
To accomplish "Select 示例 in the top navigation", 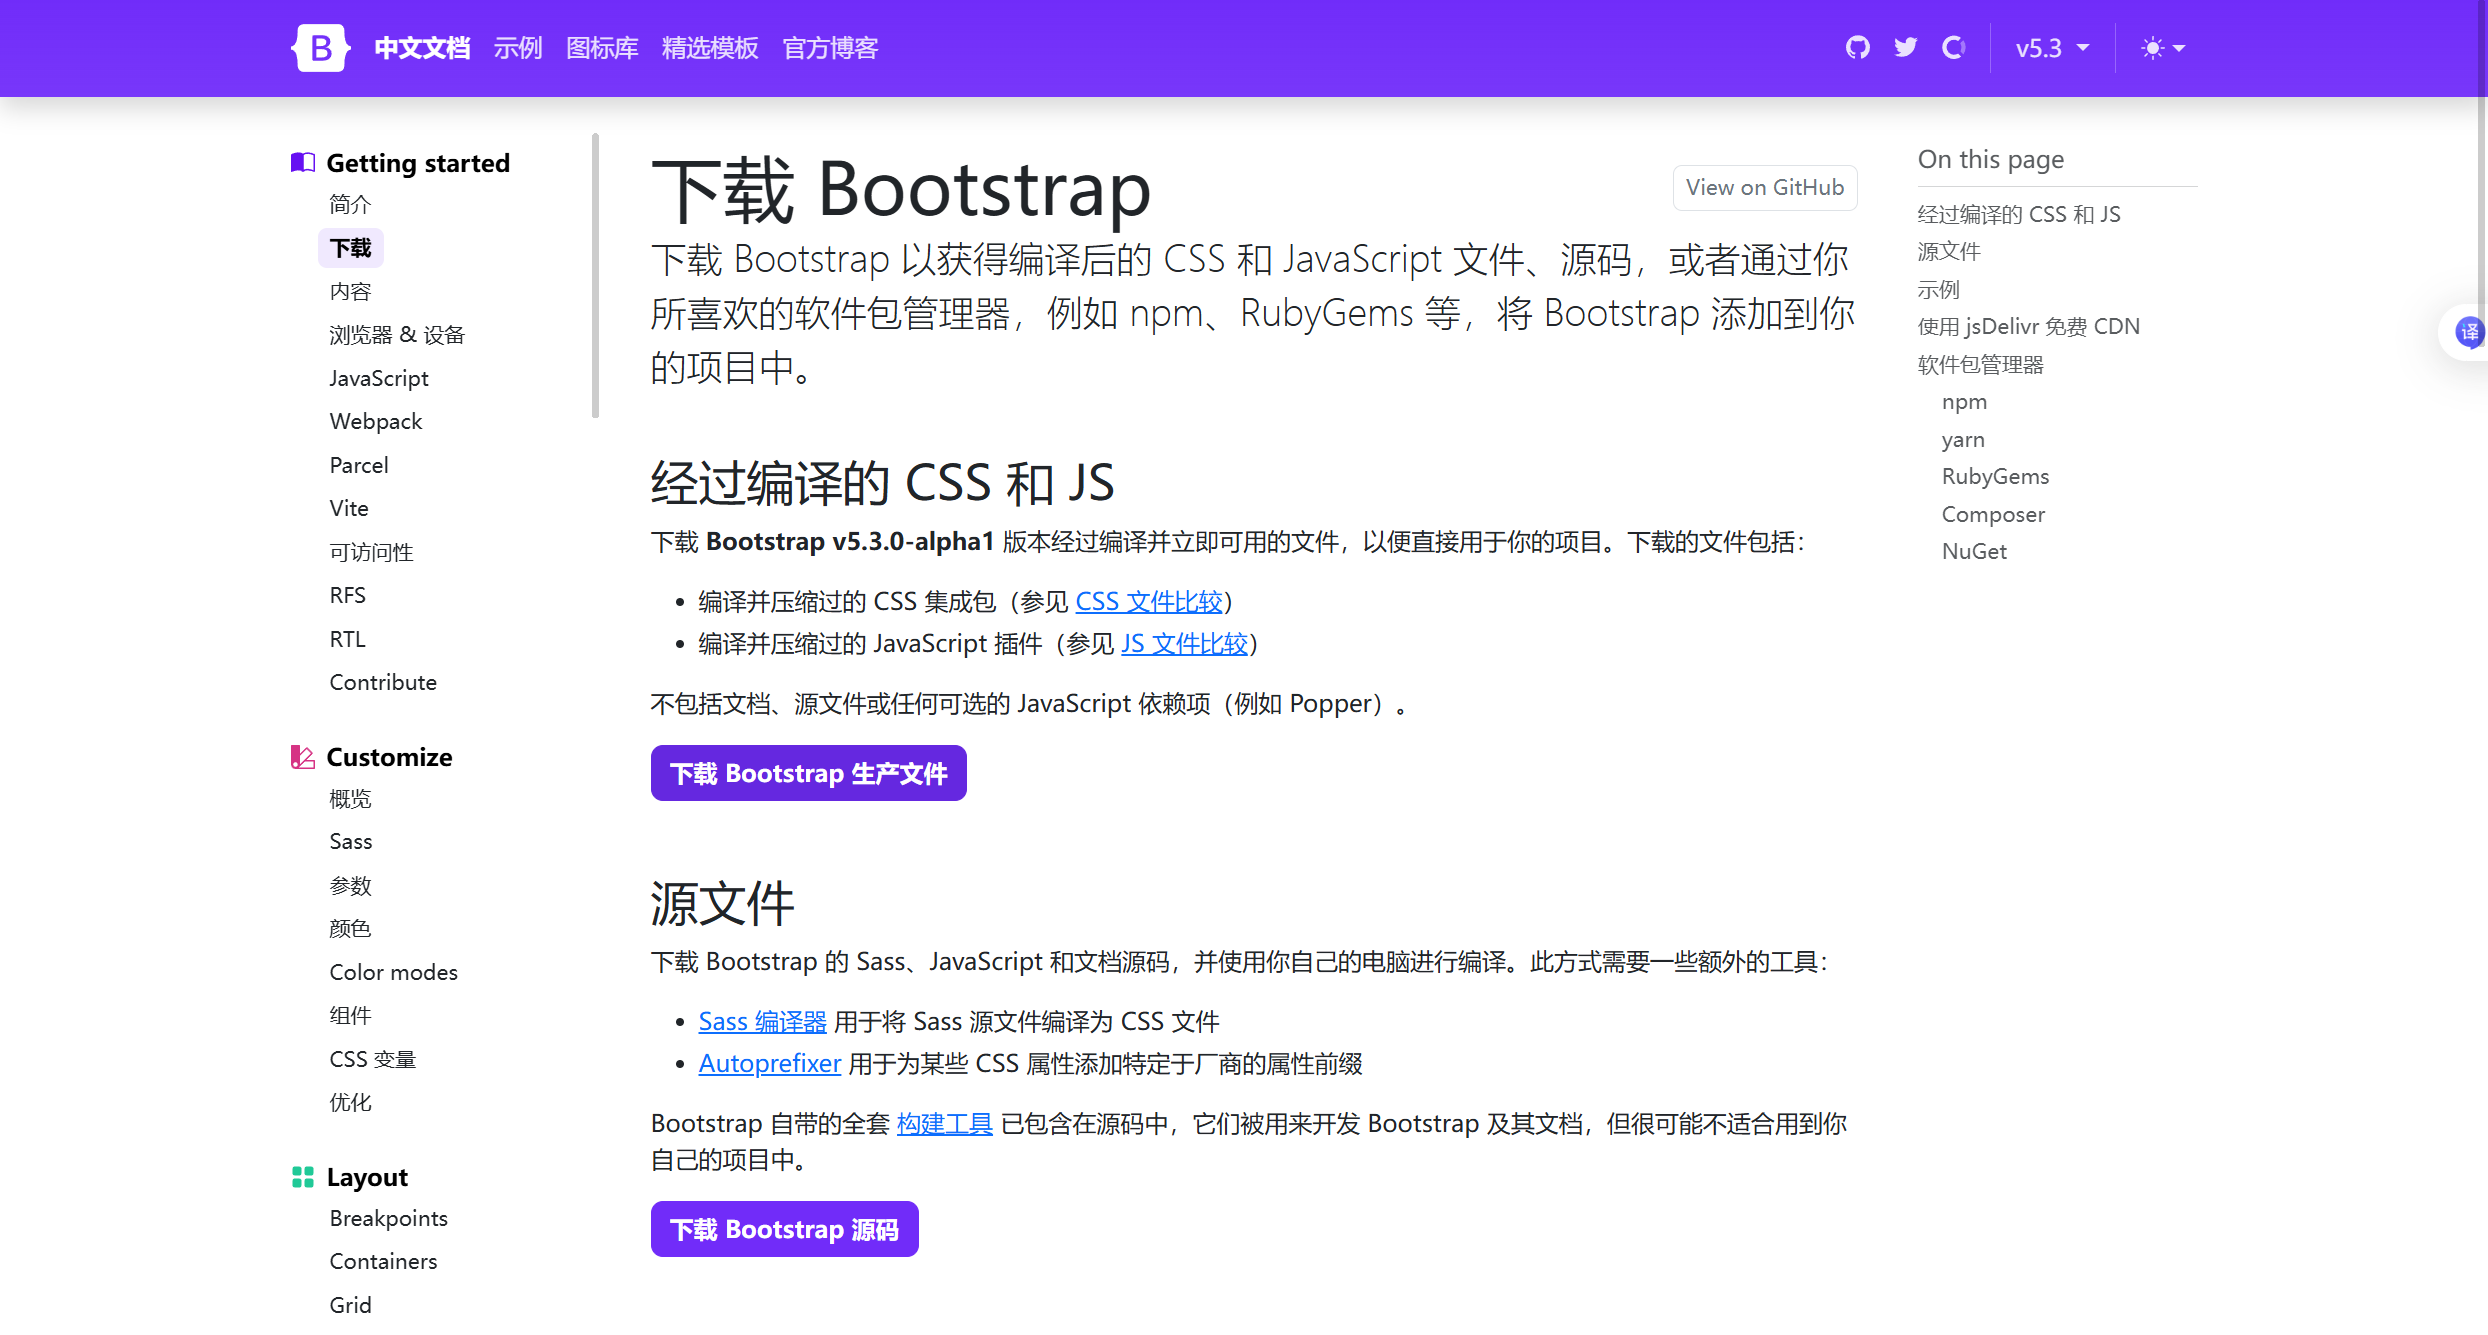I will [518, 47].
